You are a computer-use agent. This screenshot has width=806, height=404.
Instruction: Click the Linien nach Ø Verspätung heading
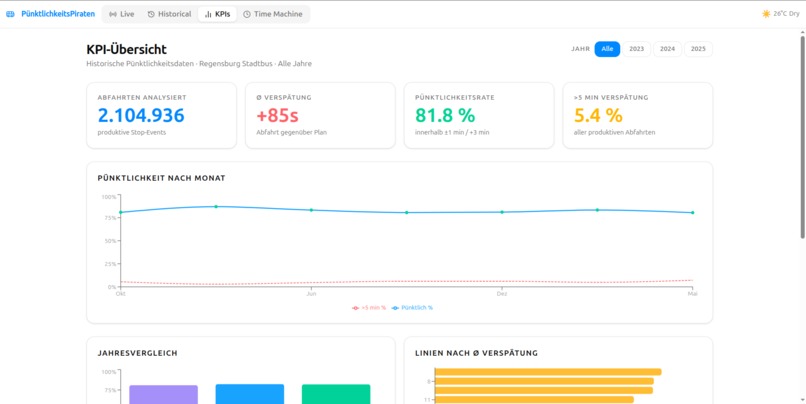click(476, 353)
